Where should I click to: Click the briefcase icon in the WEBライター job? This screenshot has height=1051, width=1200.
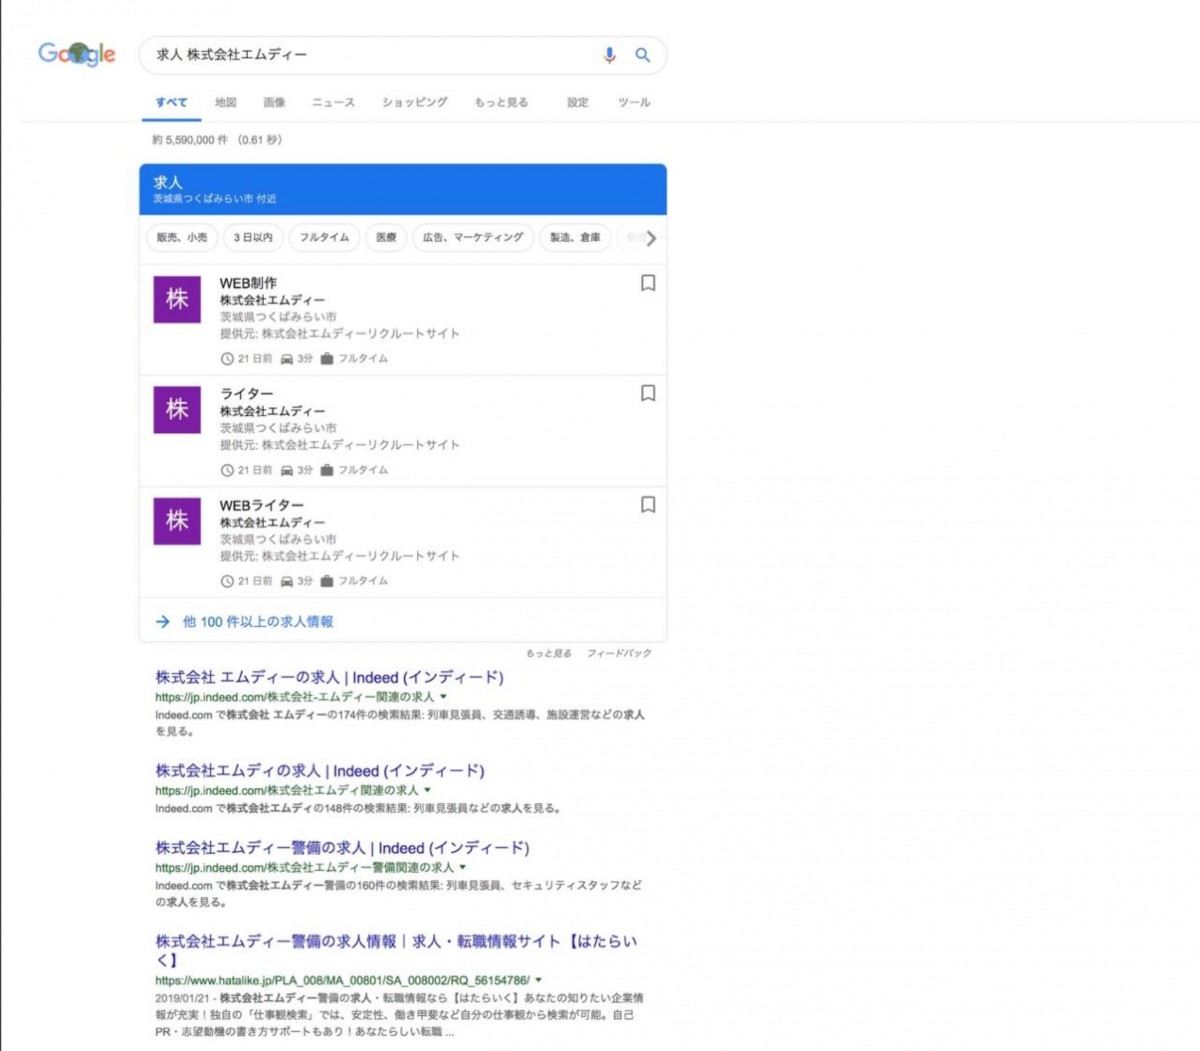pos(326,581)
